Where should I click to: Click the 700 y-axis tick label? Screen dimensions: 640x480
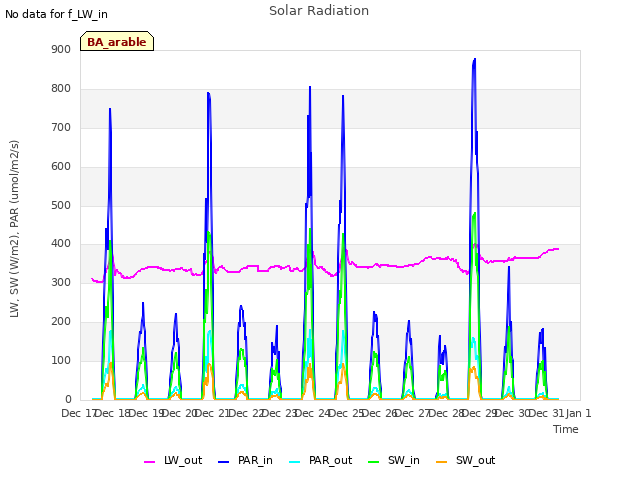click(61, 127)
